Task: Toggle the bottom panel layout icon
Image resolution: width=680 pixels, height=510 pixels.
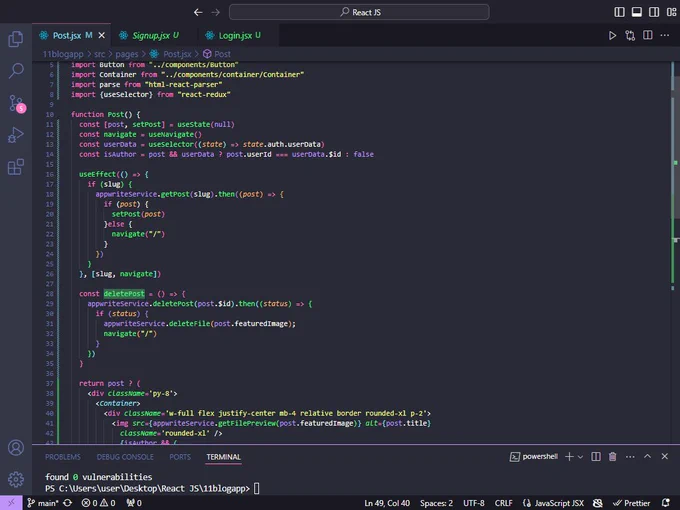Action: (x=637, y=12)
